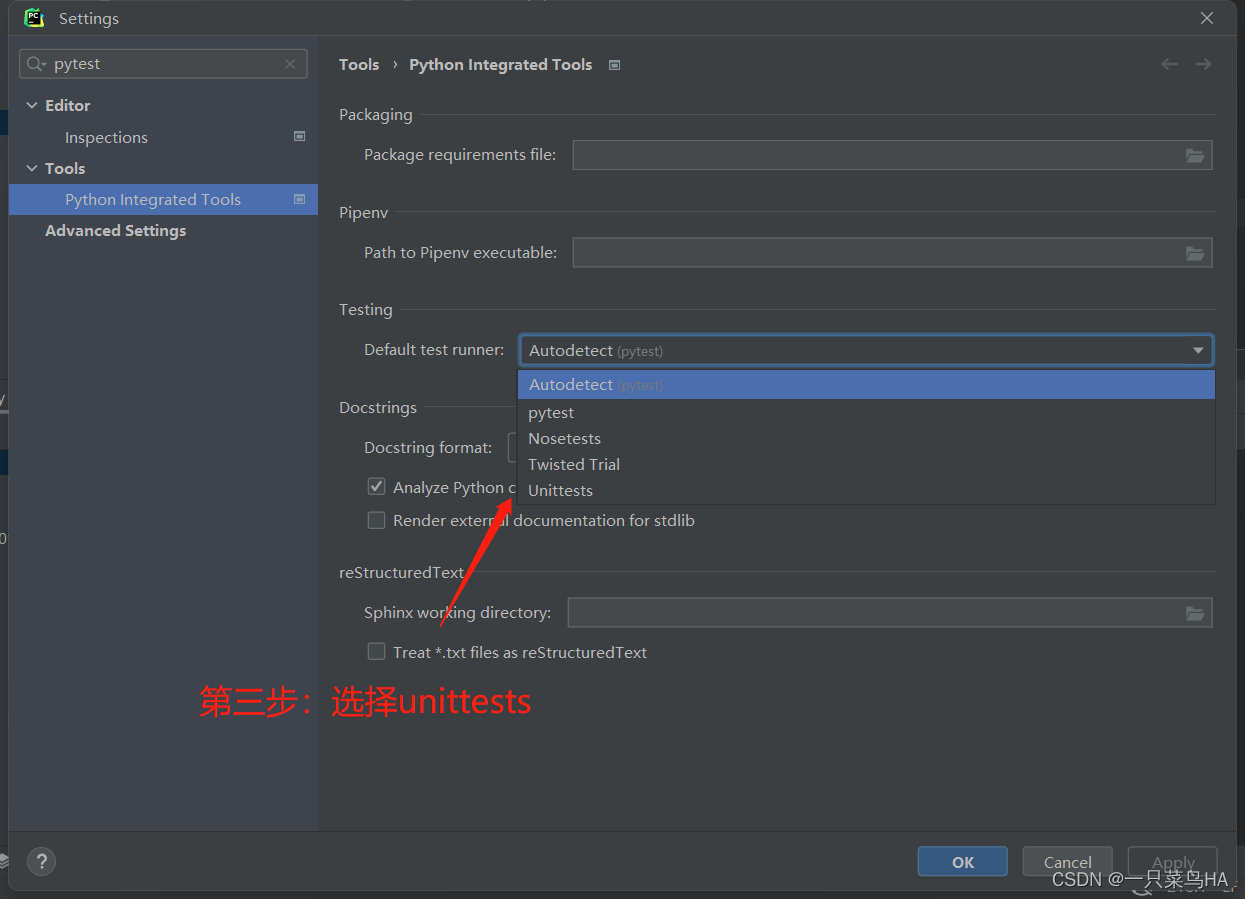The height and width of the screenshot is (899, 1245).
Task: Open the Inspections settings page
Action: point(106,137)
